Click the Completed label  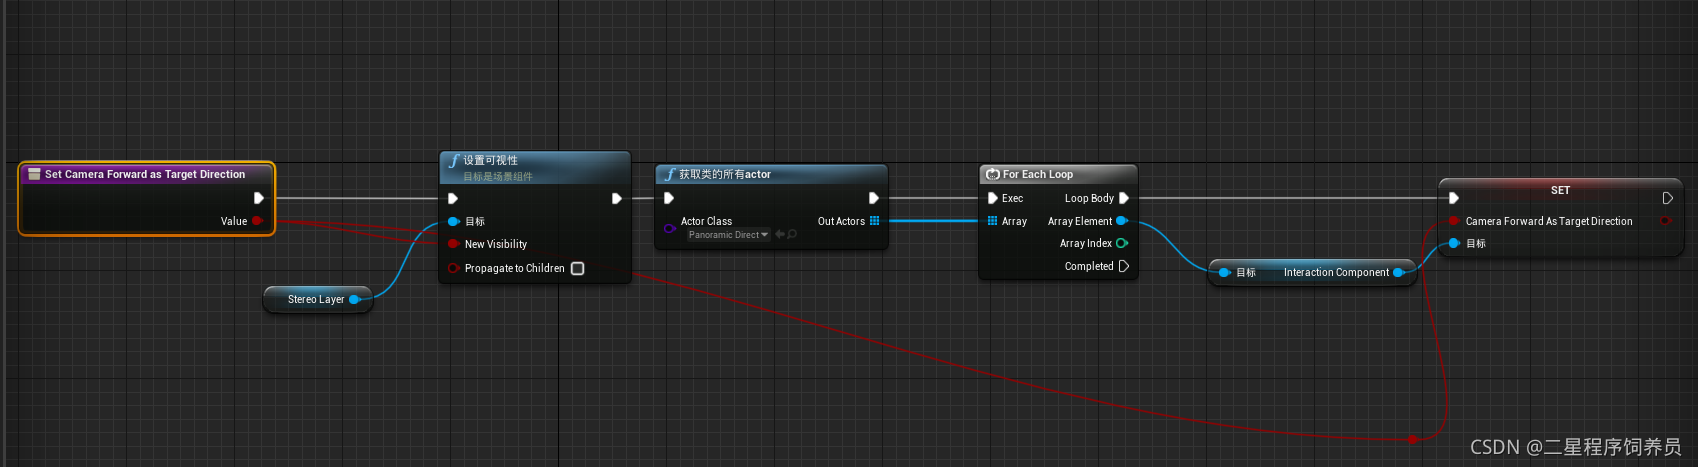(x=1089, y=266)
